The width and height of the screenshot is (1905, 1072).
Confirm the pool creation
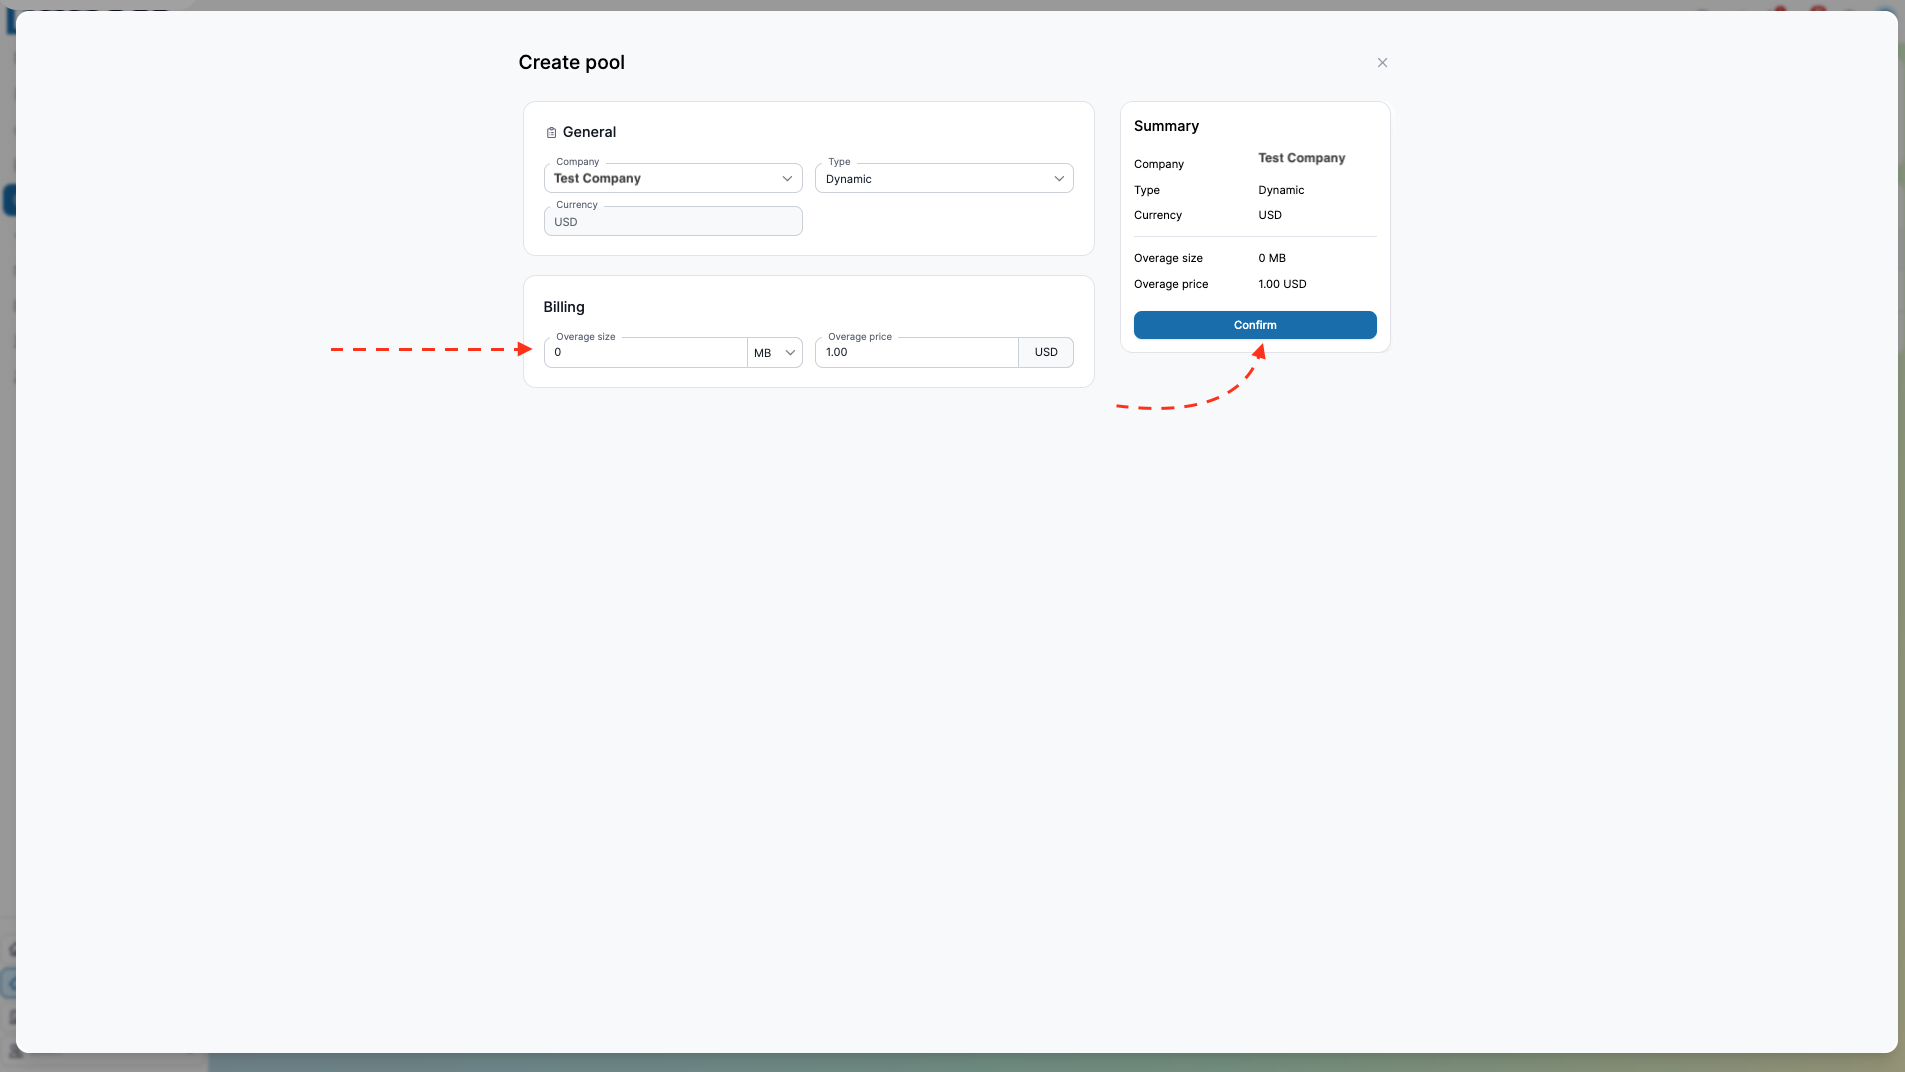click(x=1255, y=325)
